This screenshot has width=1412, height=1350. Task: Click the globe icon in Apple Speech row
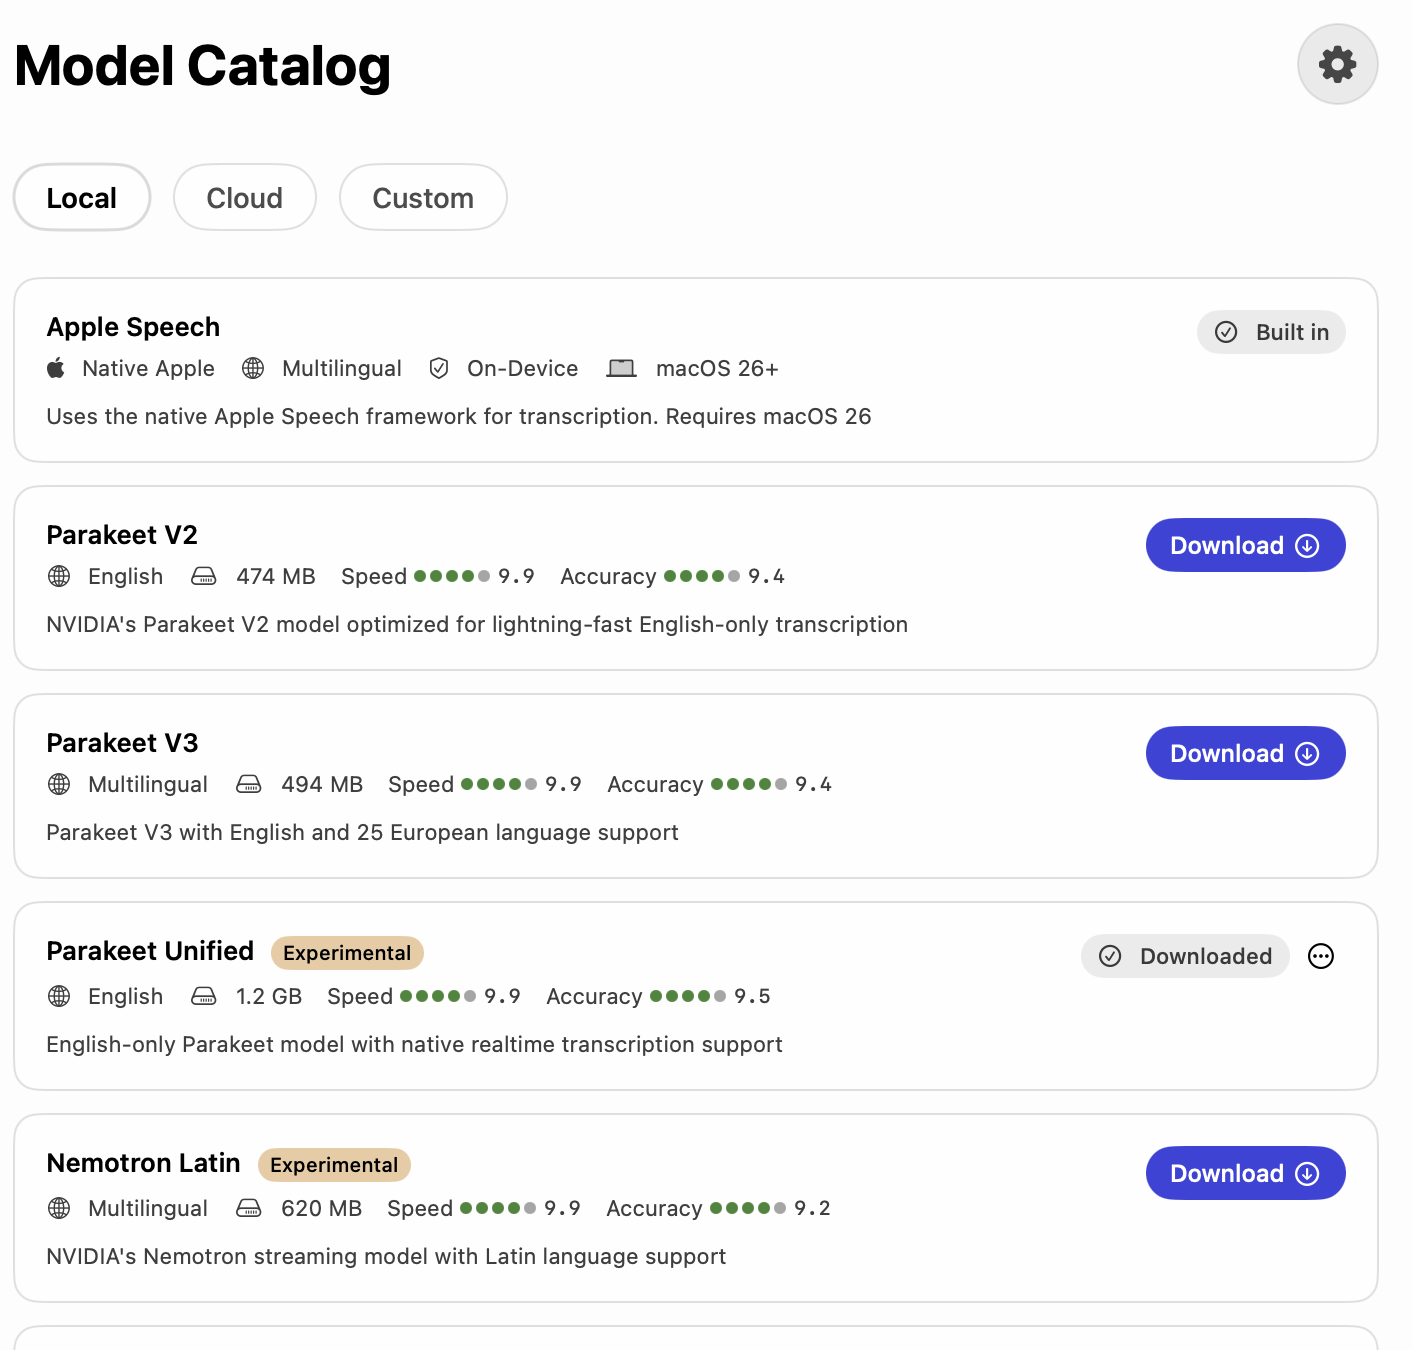point(253,368)
